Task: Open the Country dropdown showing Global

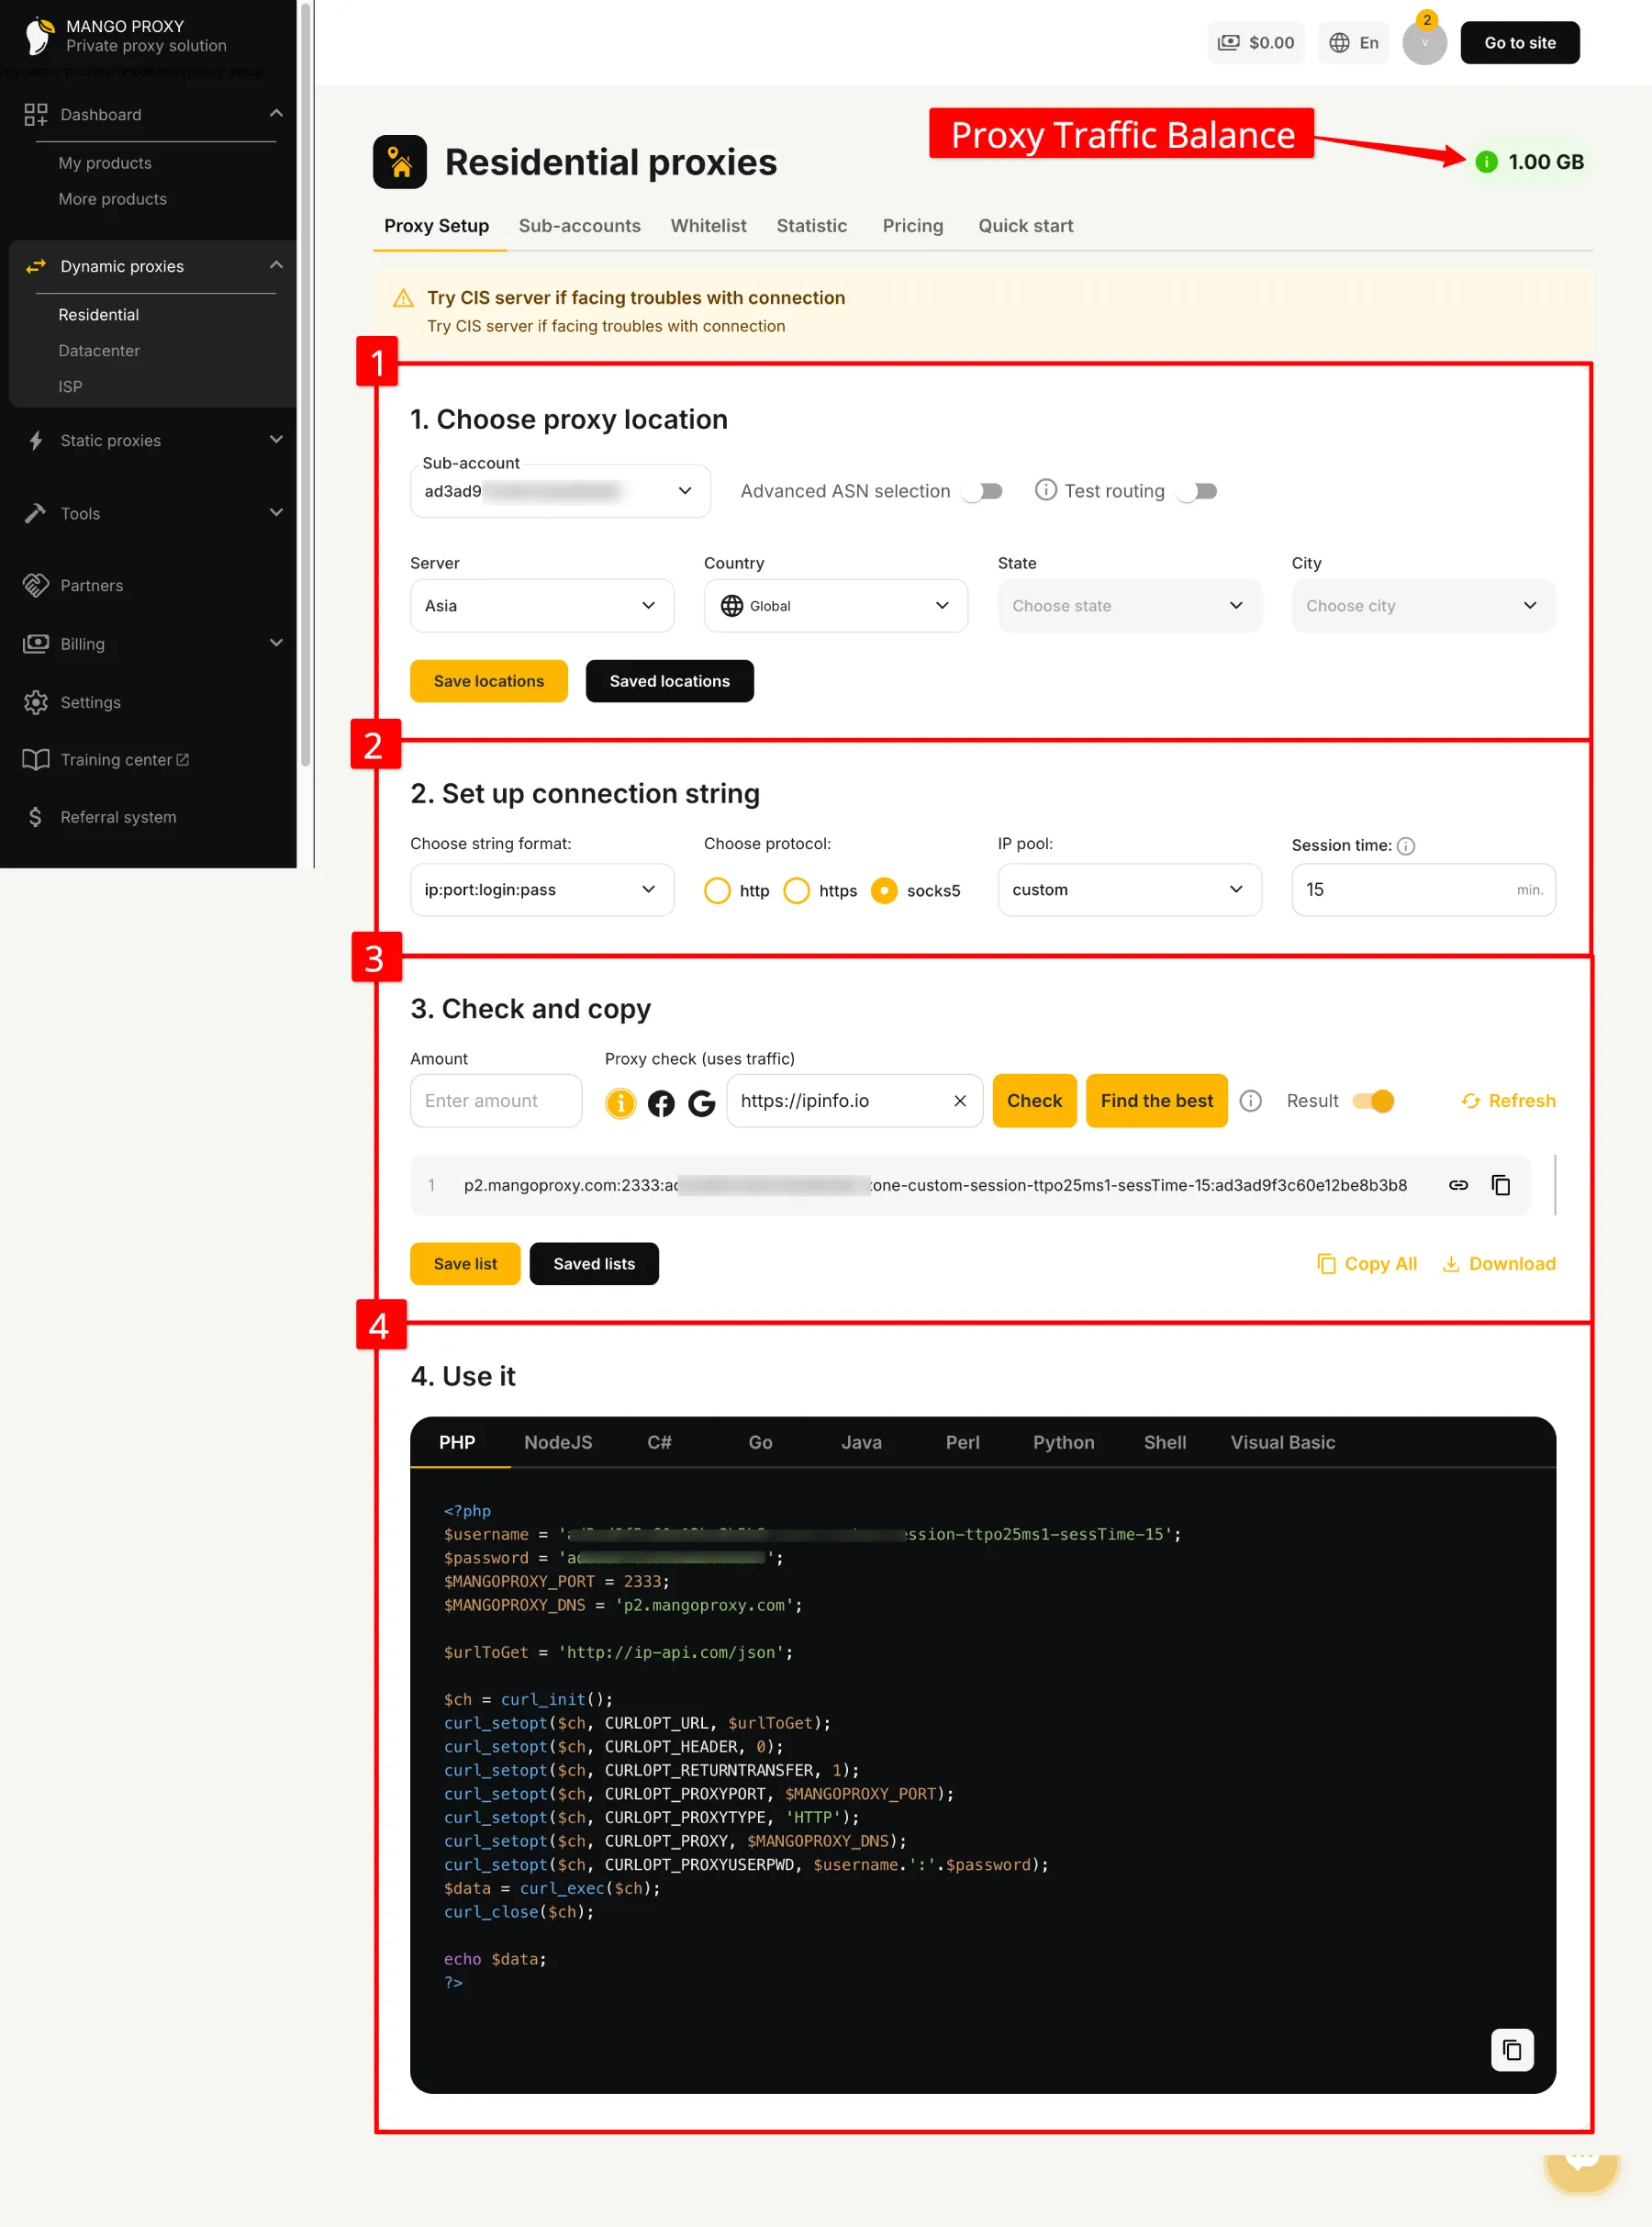Action: coord(836,606)
